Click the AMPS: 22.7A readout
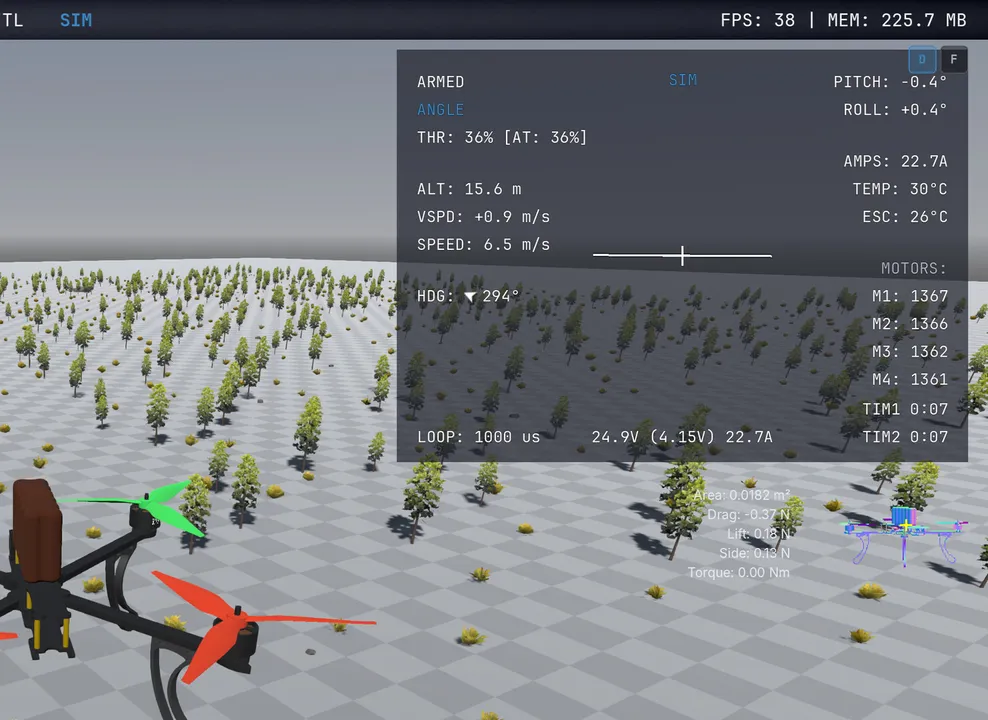The width and height of the screenshot is (988, 720). [895, 161]
